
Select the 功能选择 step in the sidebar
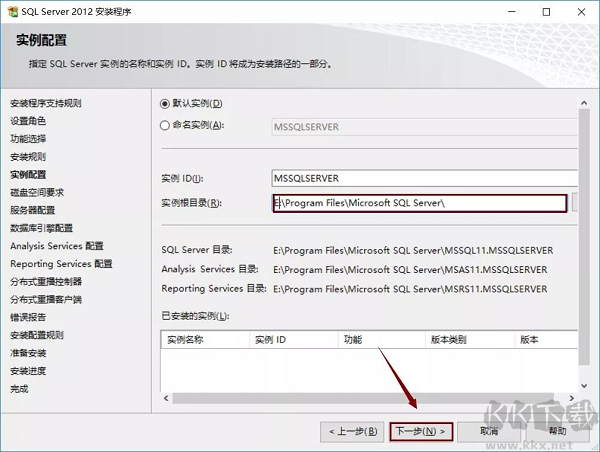pyautogui.click(x=28, y=139)
